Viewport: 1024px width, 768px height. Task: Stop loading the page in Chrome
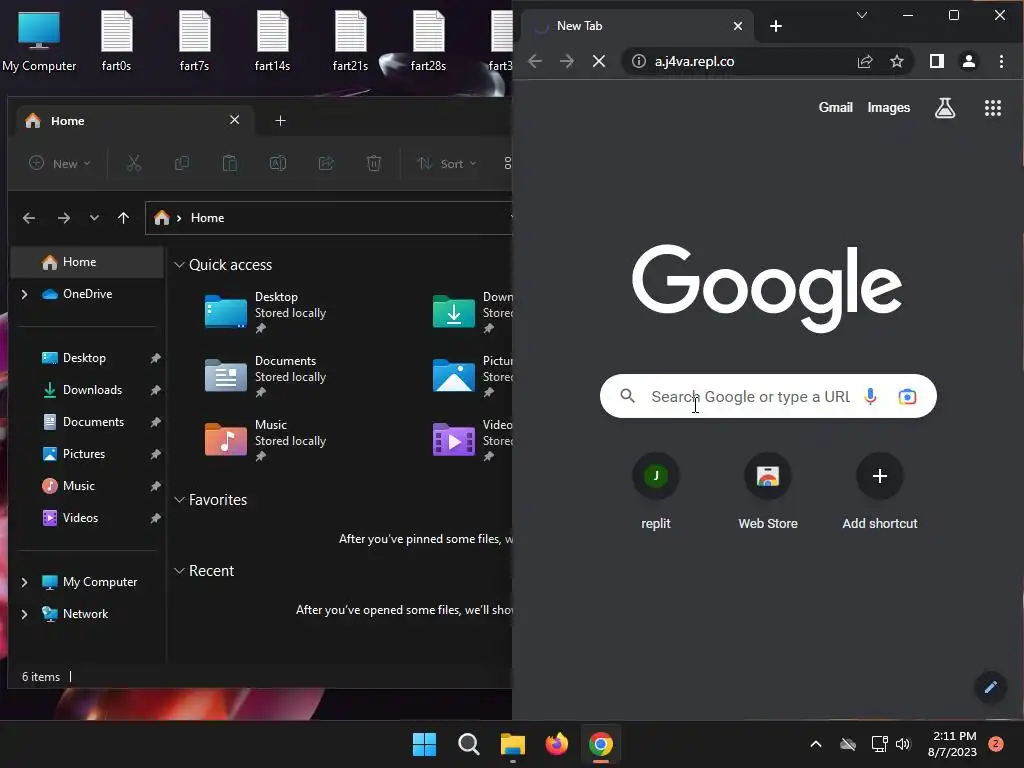point(598,61)
